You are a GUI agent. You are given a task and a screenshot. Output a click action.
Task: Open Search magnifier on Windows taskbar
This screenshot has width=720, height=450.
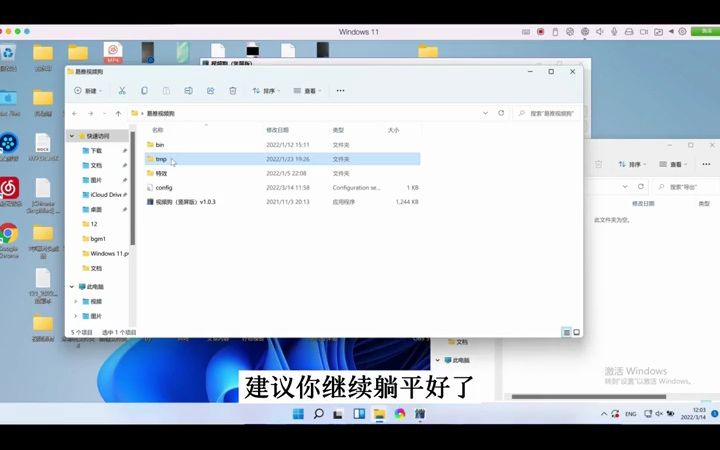click(318, 414)
